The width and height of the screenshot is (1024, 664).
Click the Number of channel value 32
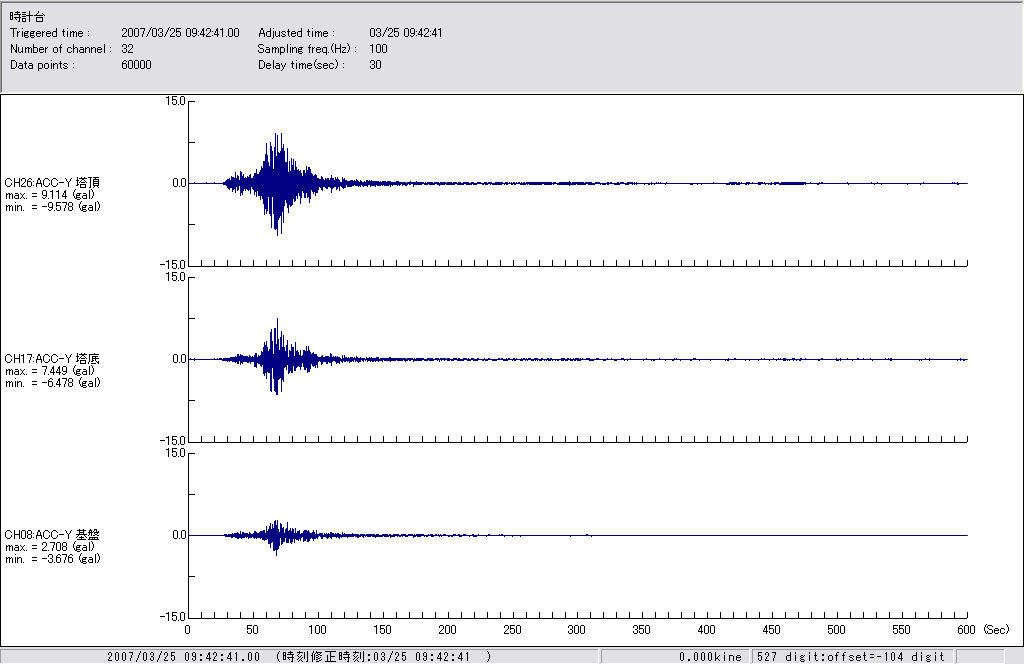[127, 49]
